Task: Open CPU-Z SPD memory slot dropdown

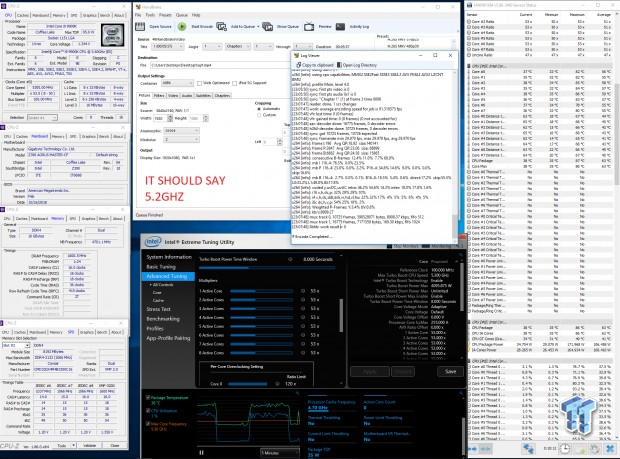Action: [16, 345]
